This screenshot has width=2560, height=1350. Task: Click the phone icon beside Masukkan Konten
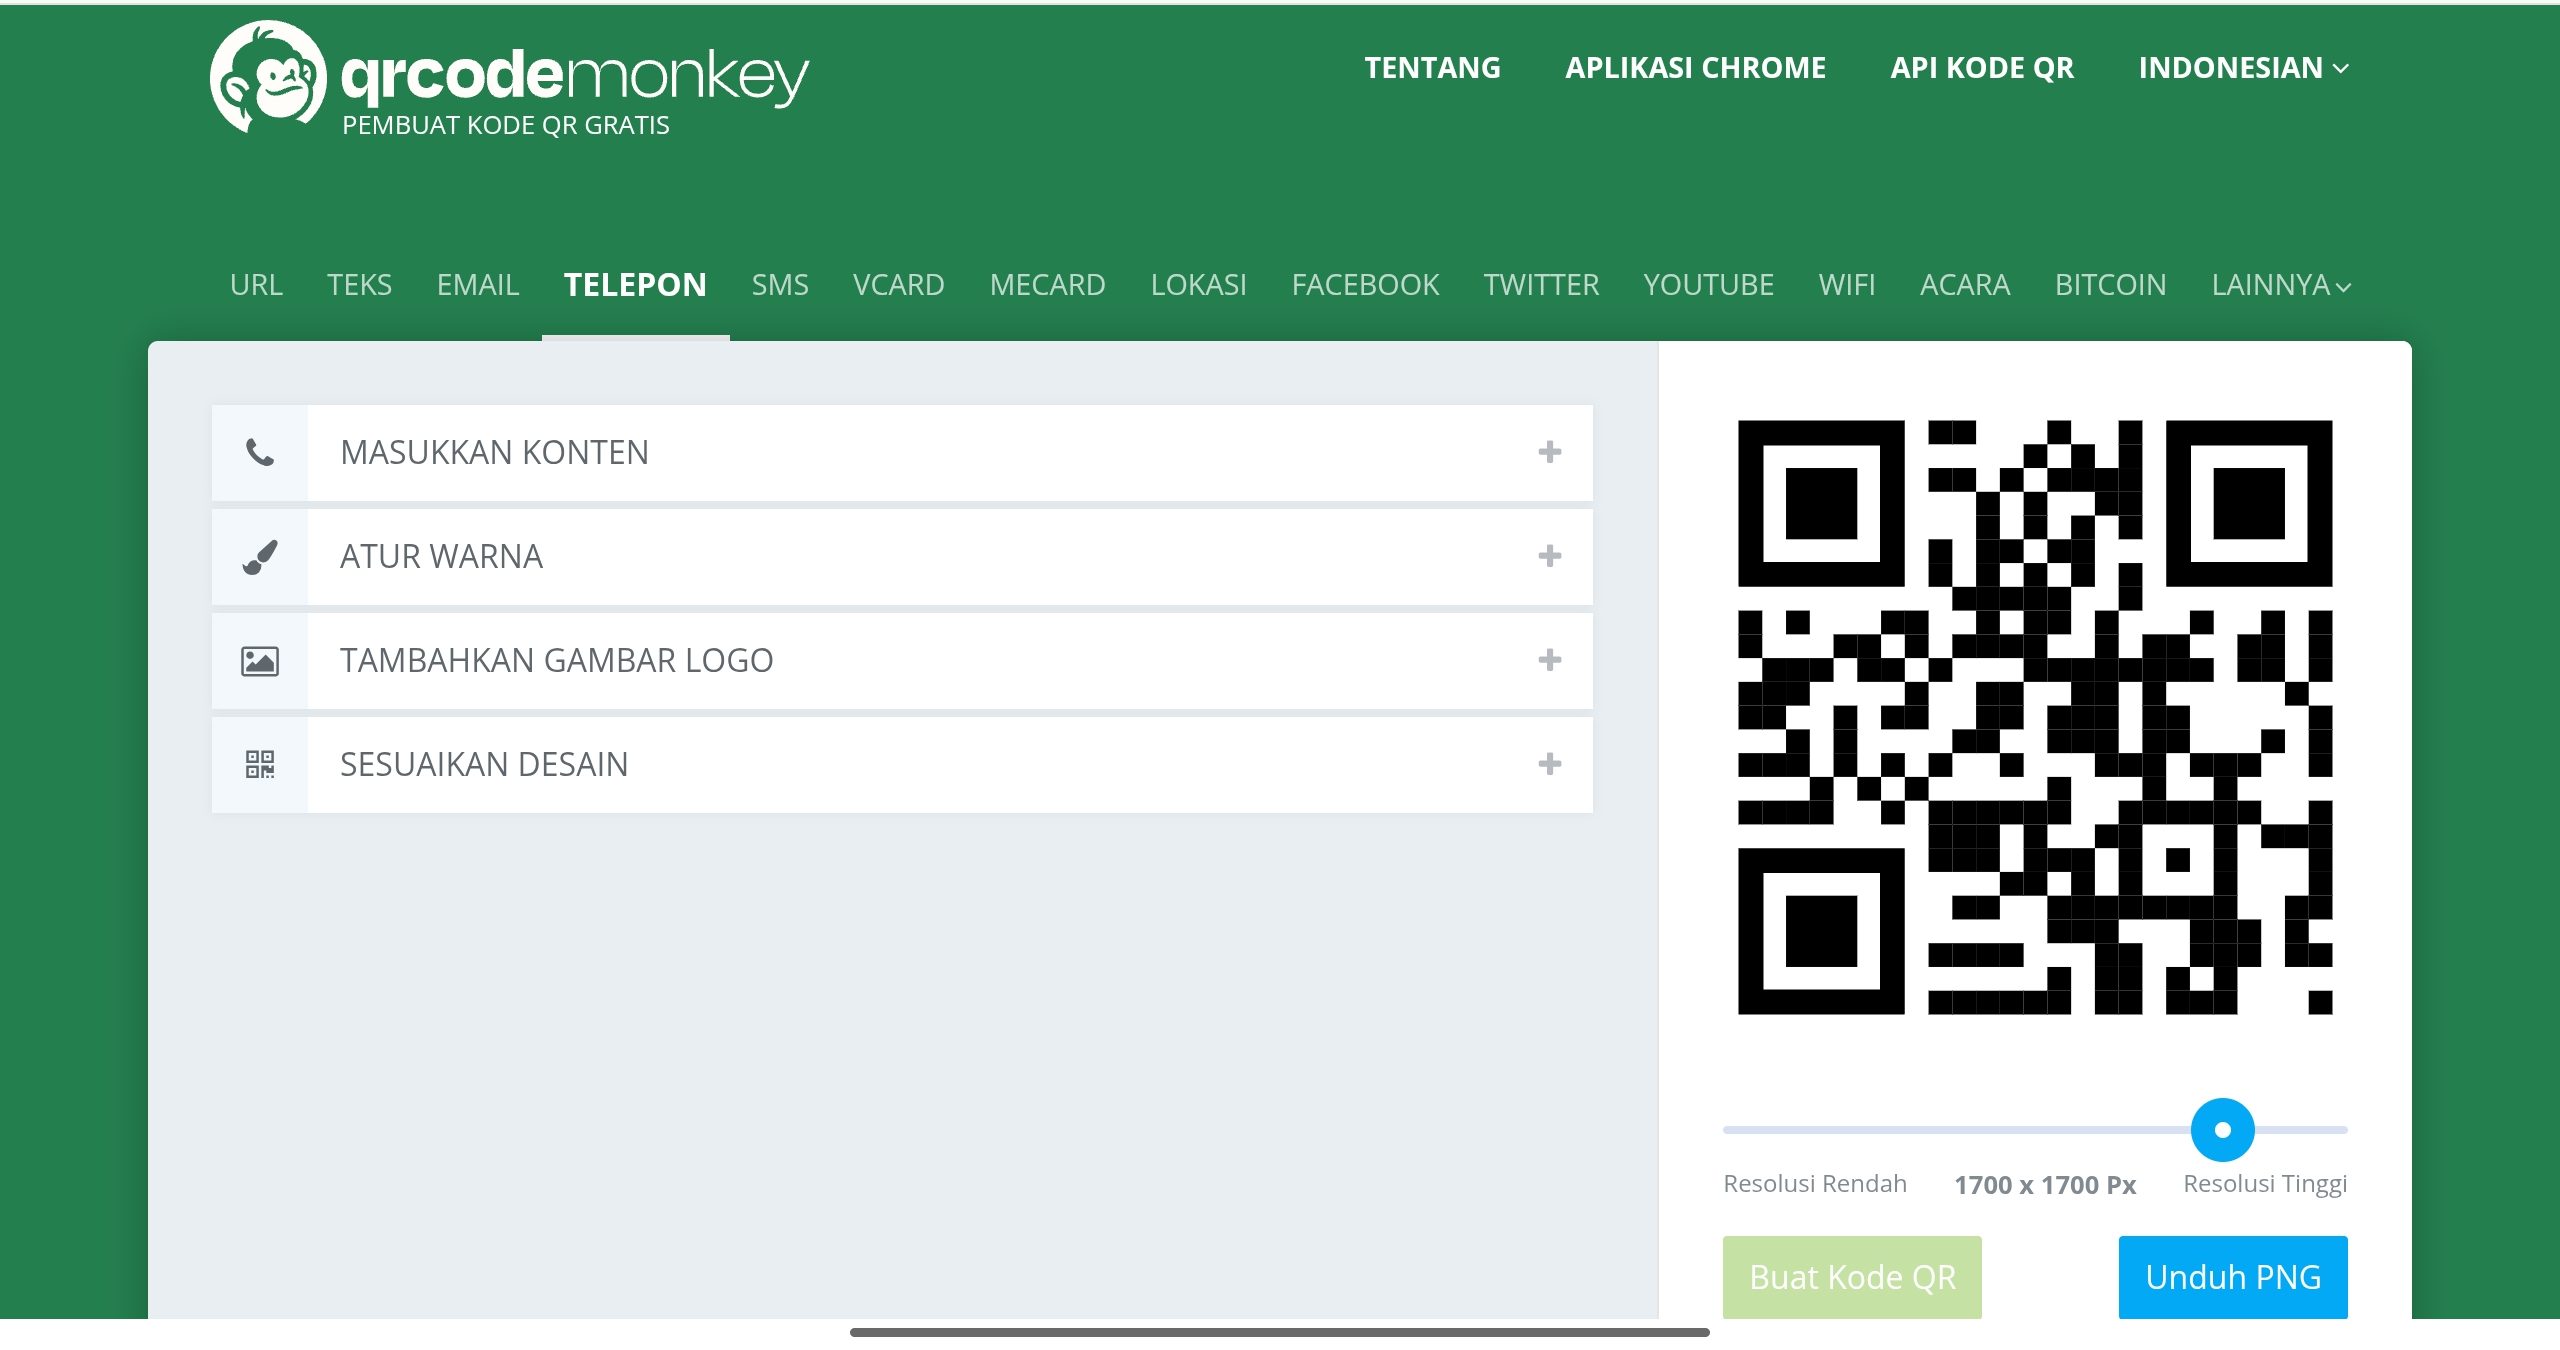point(260,453)
